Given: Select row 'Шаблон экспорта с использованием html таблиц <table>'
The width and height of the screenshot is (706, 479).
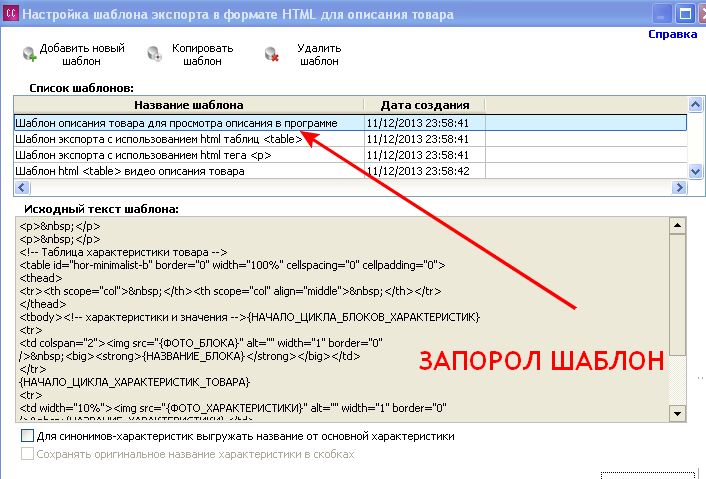Looking at the screenshot, I should click(350, 139).
